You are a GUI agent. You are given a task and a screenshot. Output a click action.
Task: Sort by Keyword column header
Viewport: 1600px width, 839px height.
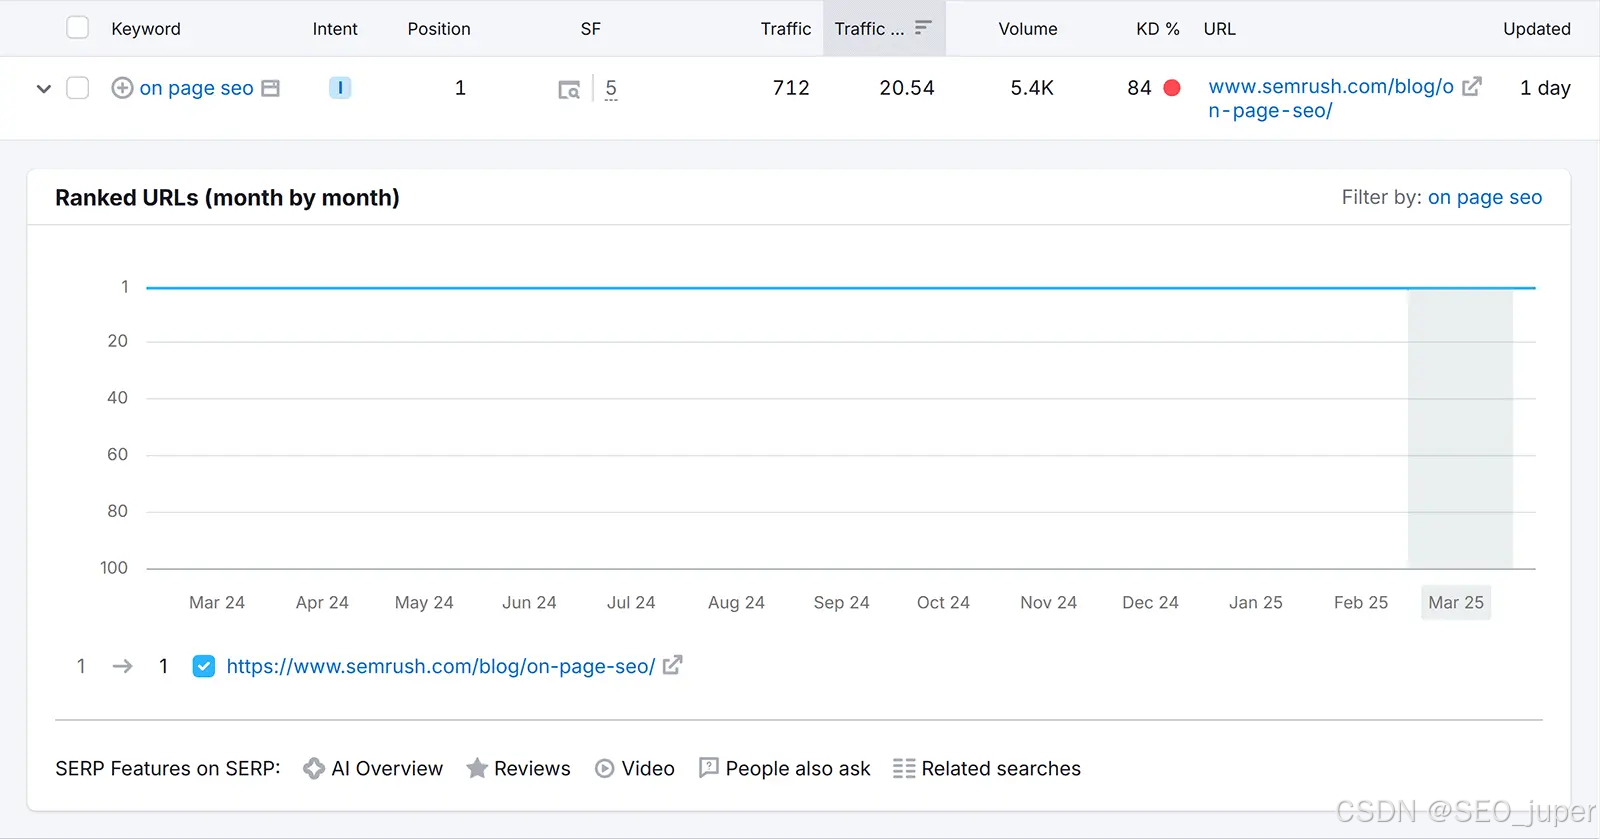[146, 29]
